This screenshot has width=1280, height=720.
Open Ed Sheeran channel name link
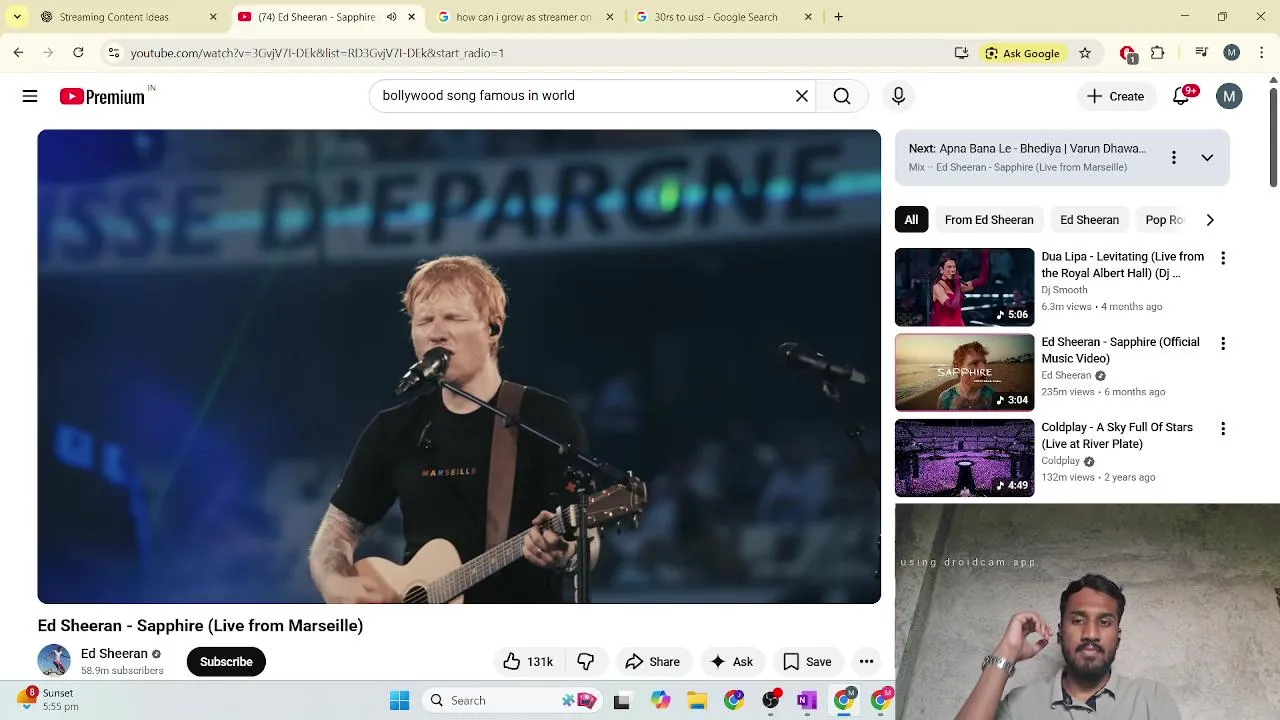coord(114,653)
